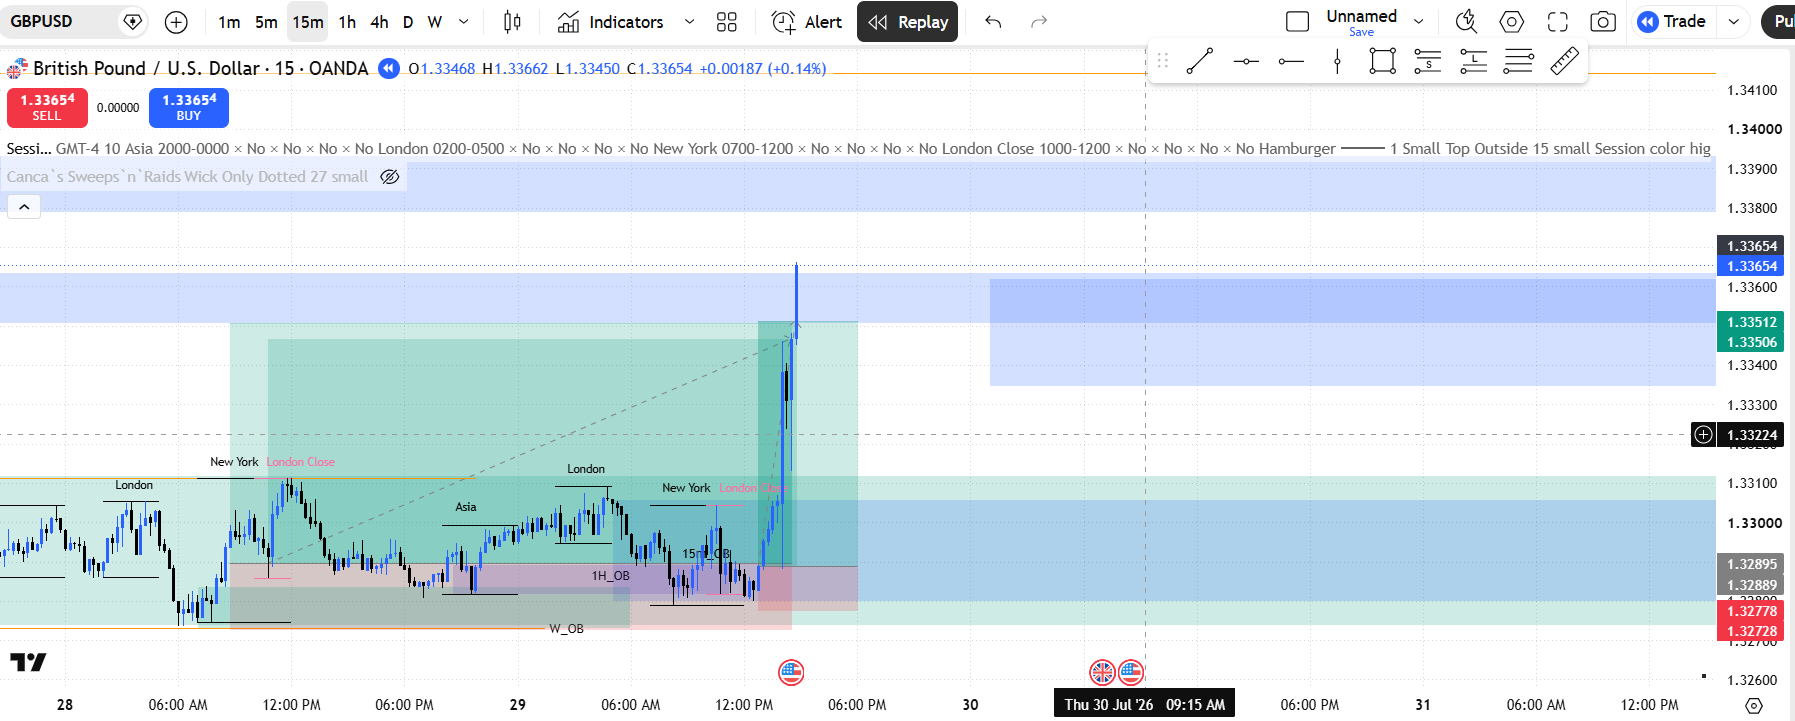Toggle the Replay mode button
This screenshot has width=1795, height=721.
point(907,21)
